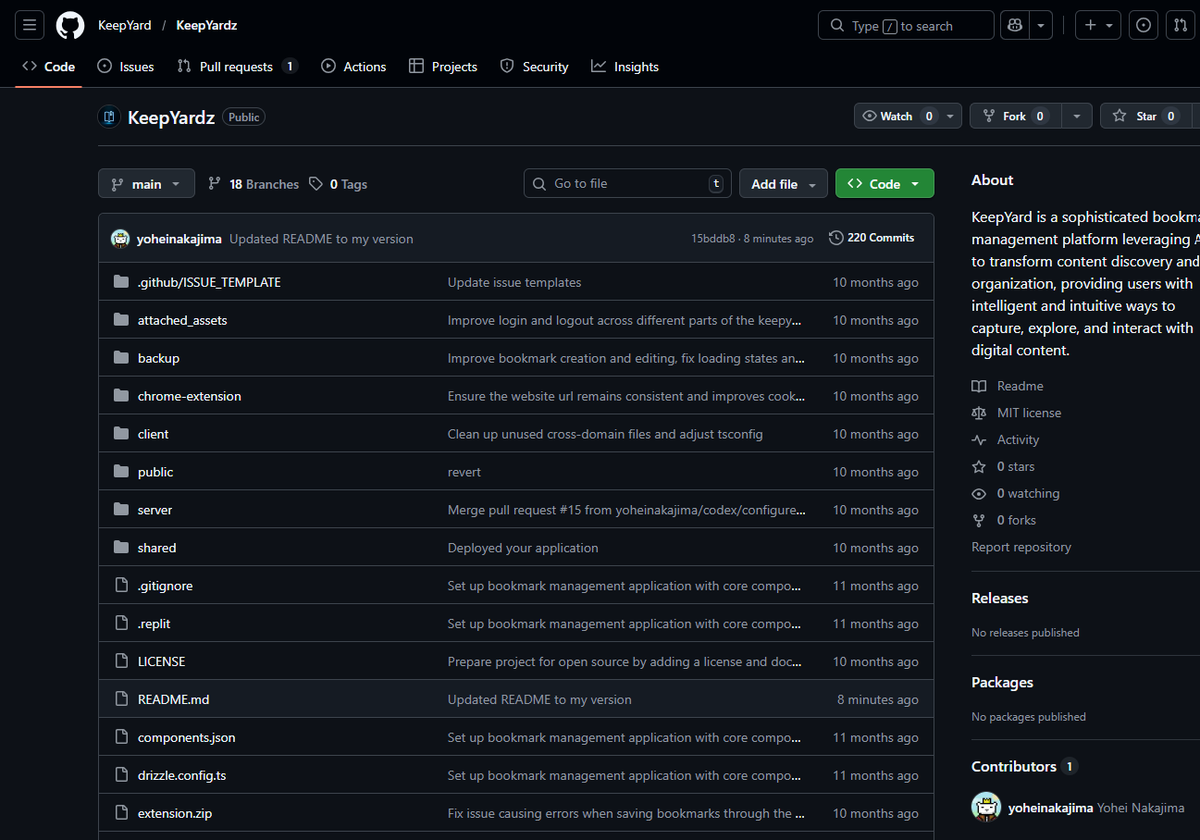Viewport: 1200px width, 840px height.
Task: Open the 18 Branches link
Action: pyautogui.click(x=253, y=184)
